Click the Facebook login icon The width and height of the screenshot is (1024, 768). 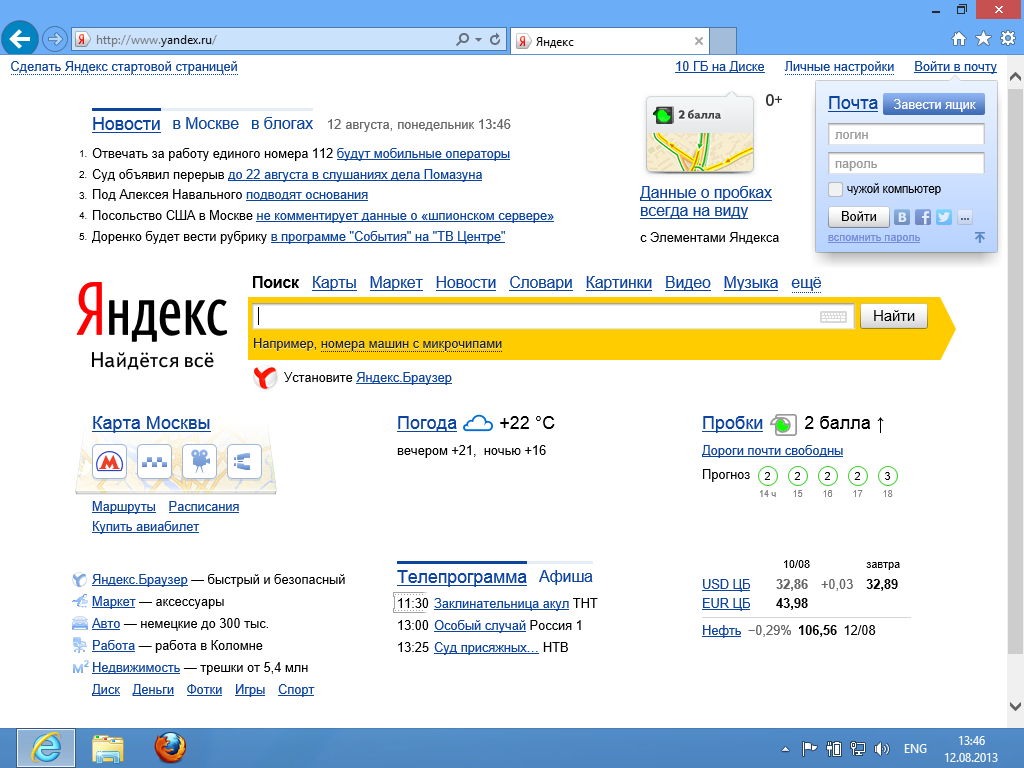[923, 217]
